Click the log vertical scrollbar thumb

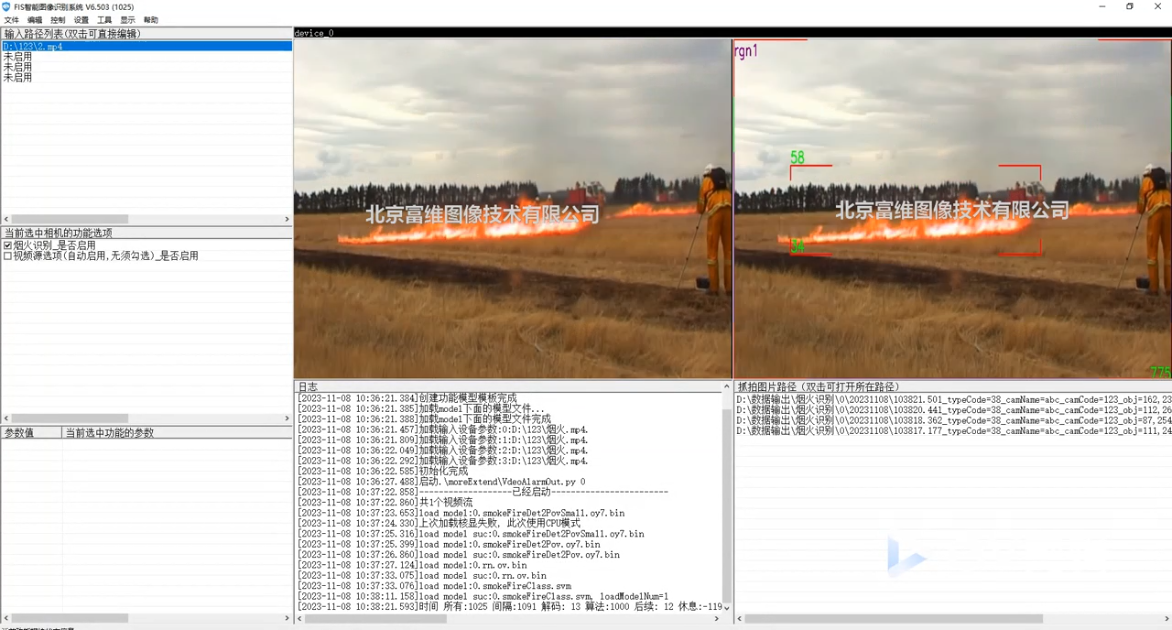coord(727,504)
